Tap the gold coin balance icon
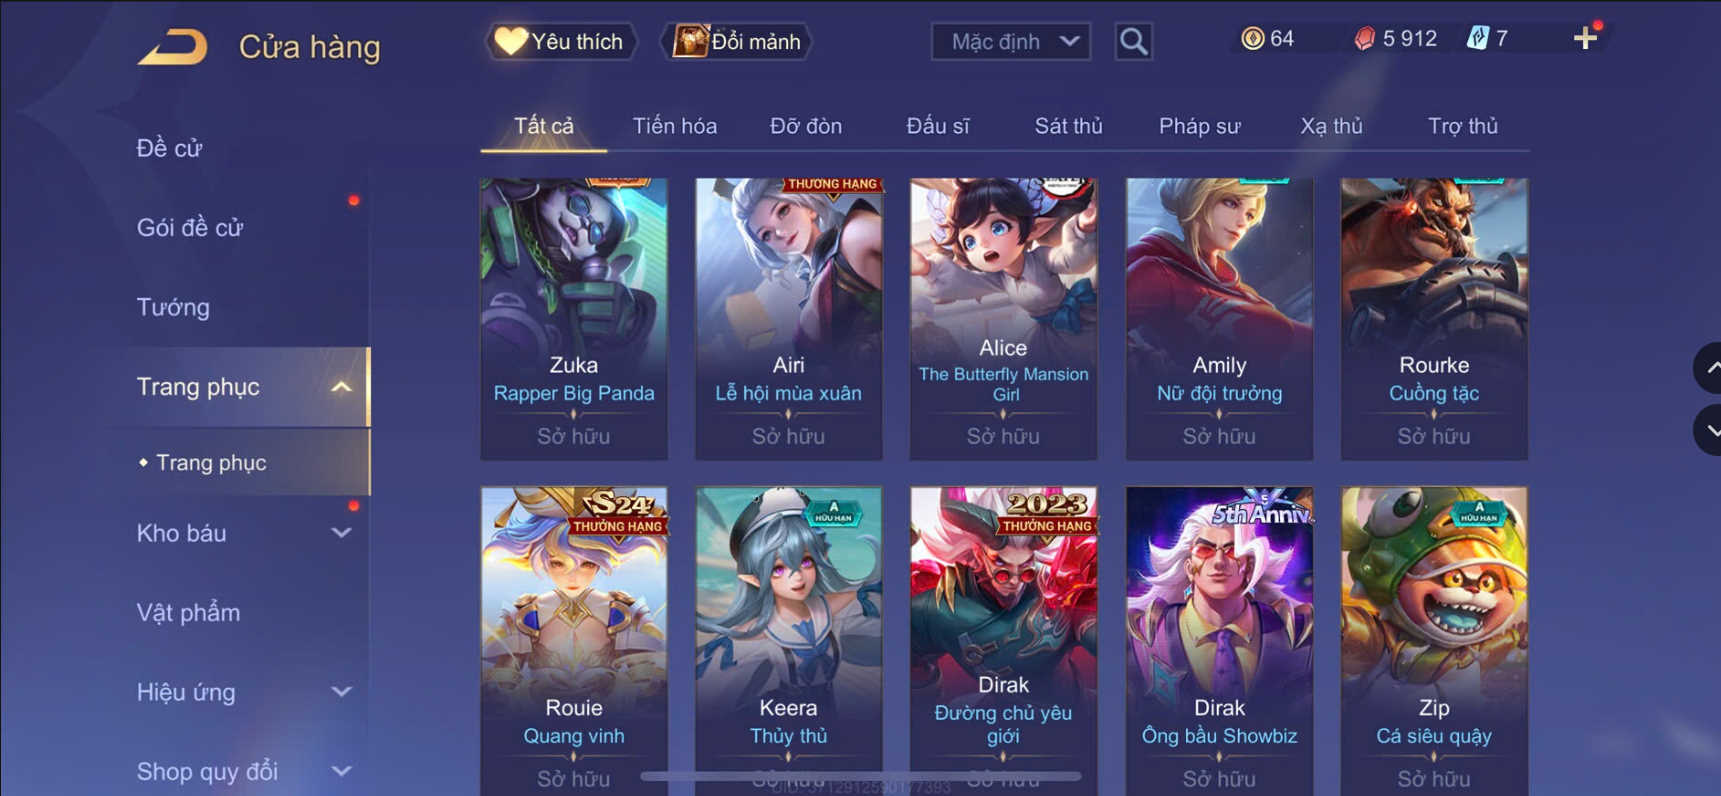Image resolution: width=1721 pixels, height=796 pixels. pyautogui.click(x=1252, y=39)
